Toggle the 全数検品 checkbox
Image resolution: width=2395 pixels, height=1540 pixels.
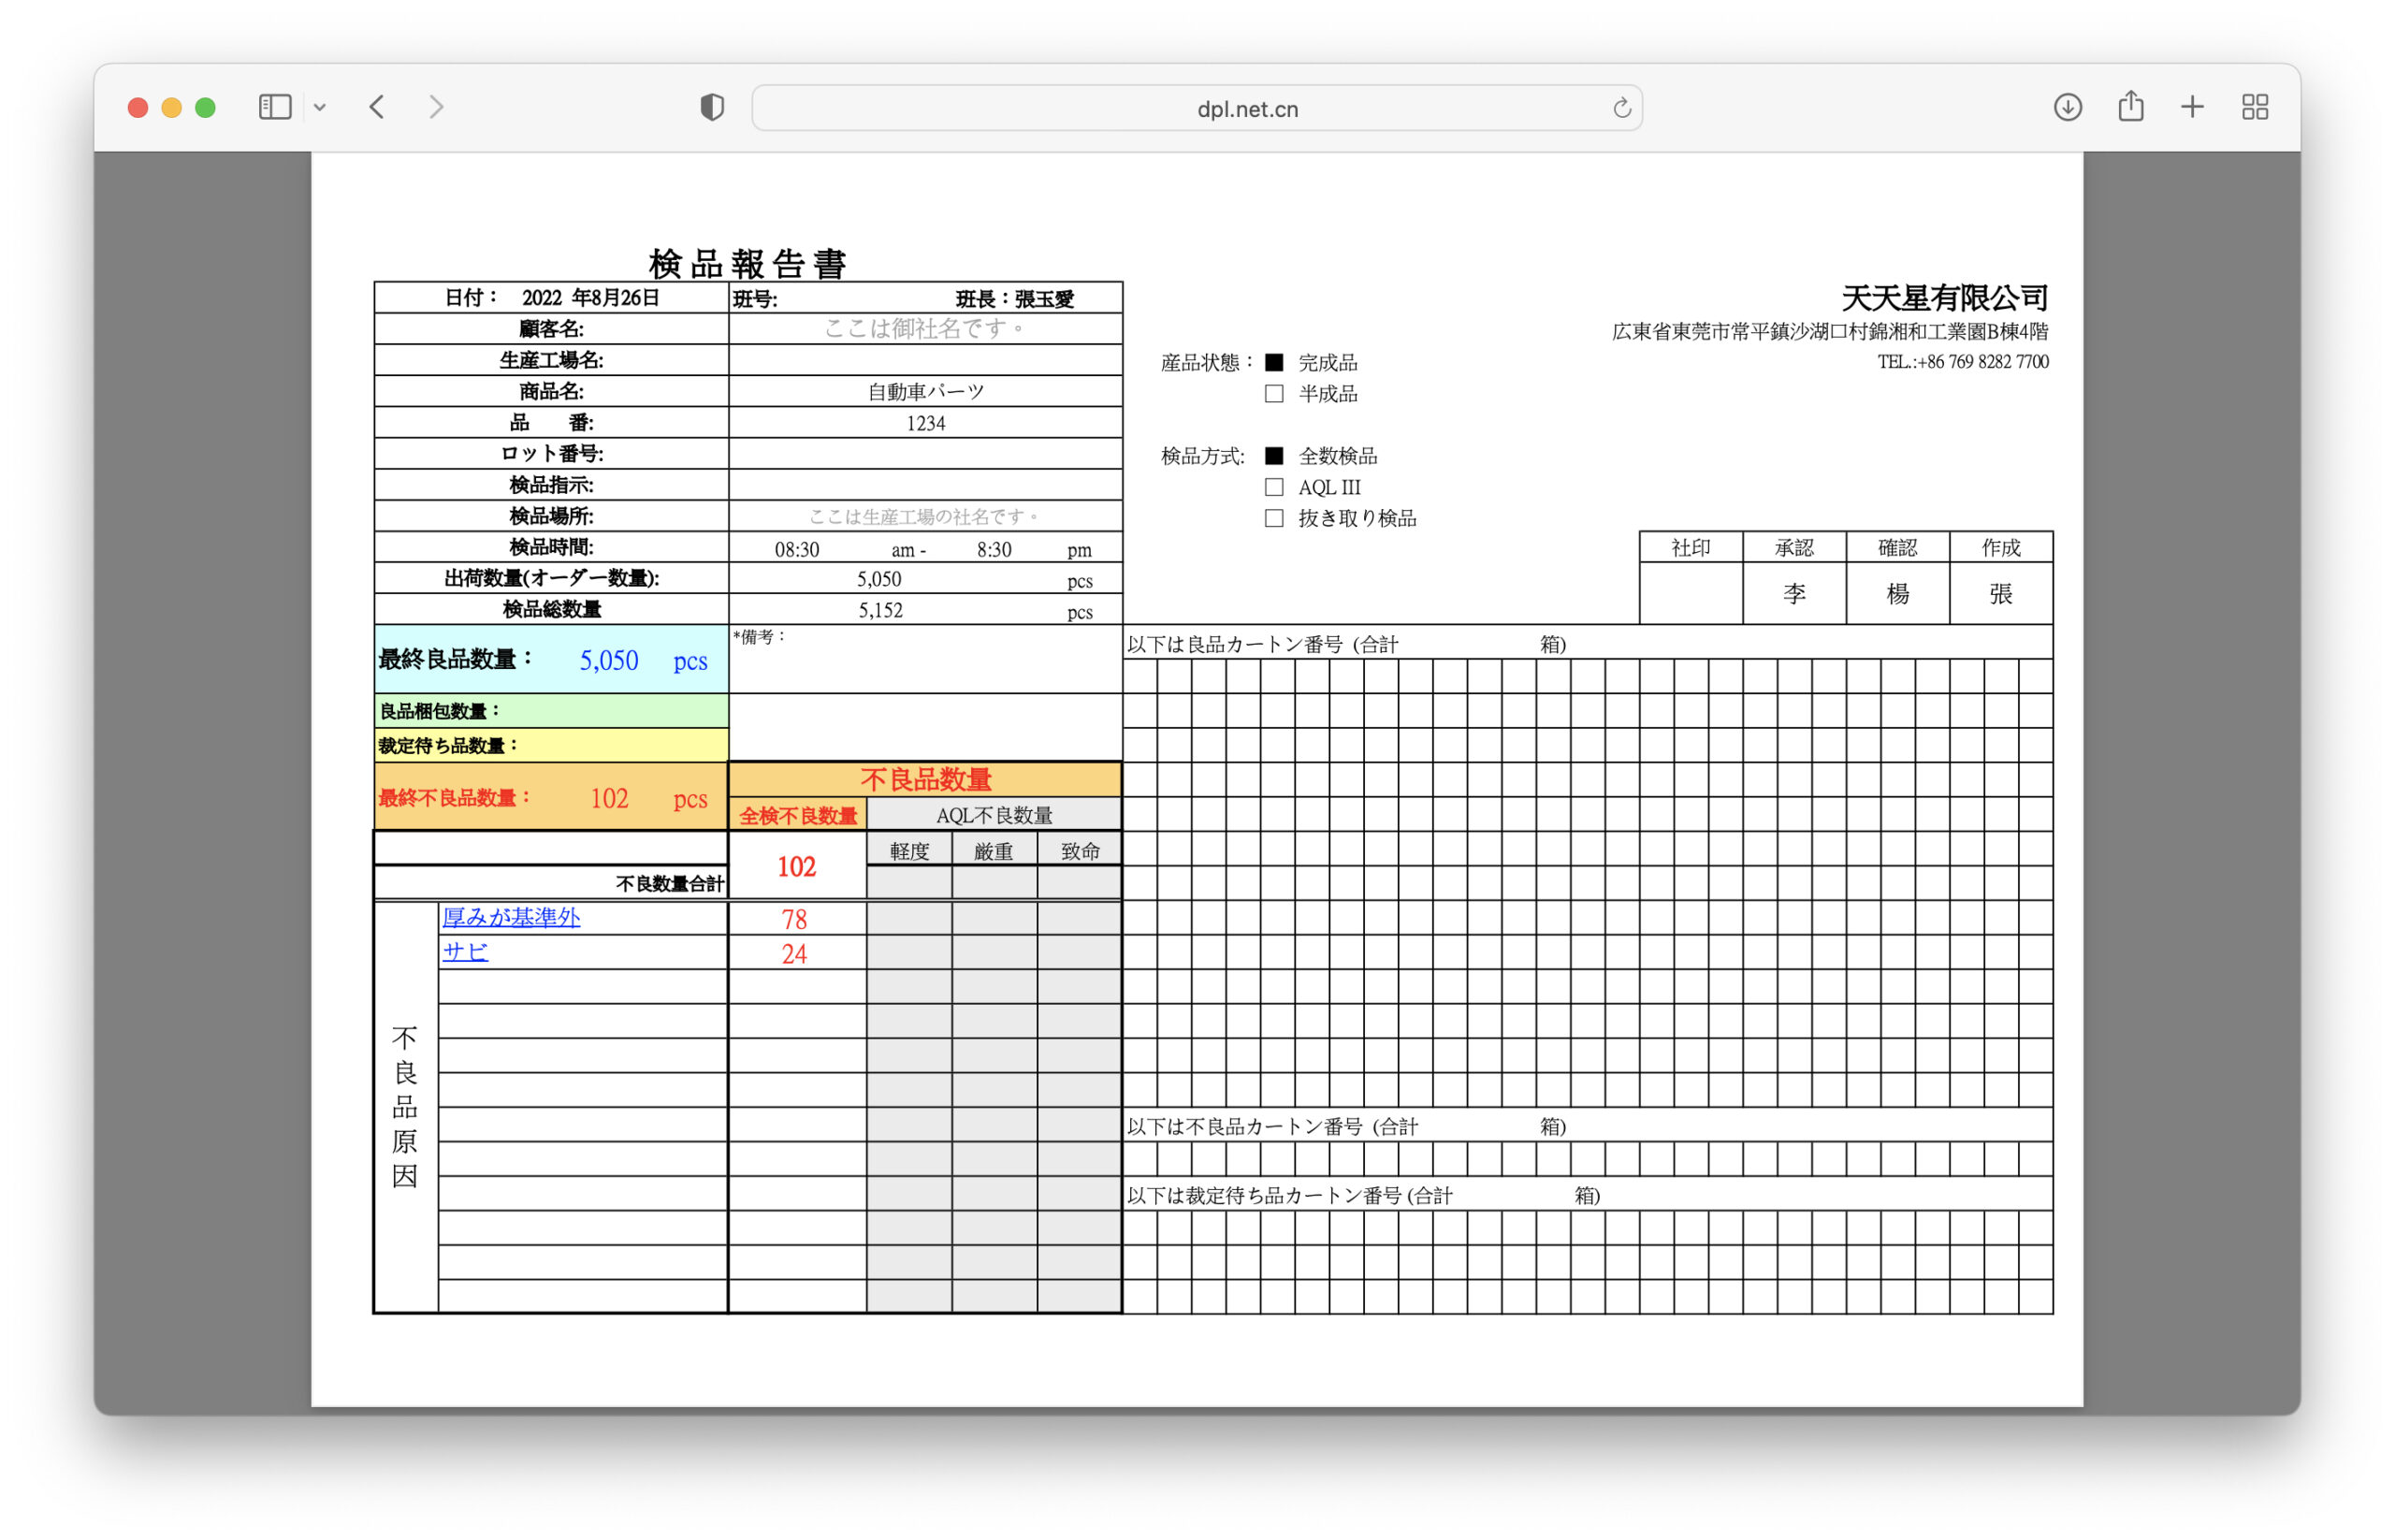point(1274,456)
